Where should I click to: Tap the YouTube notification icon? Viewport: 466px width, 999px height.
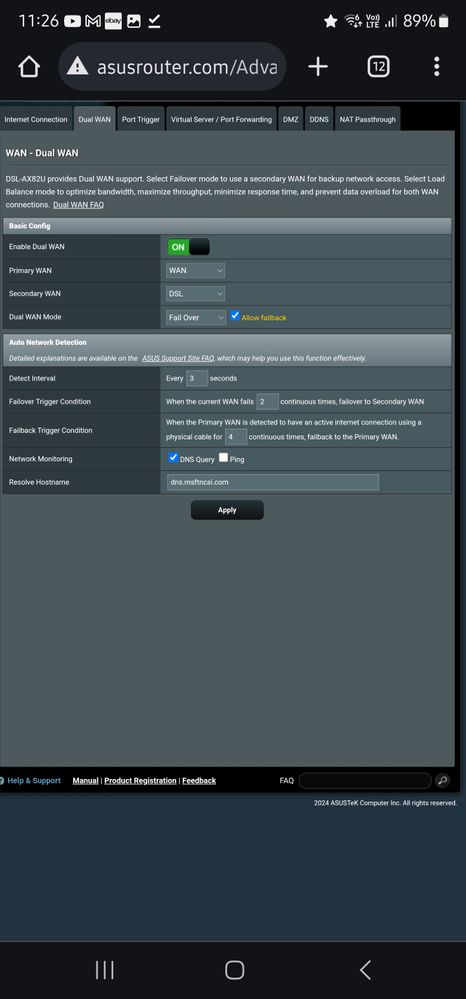[x=73, y=21]
